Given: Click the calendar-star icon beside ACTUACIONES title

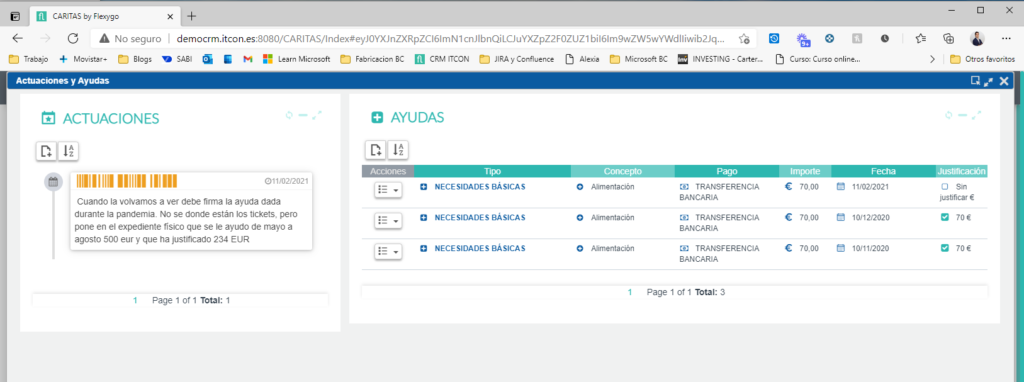Looking at the screenshot, I should pos(48,118).
